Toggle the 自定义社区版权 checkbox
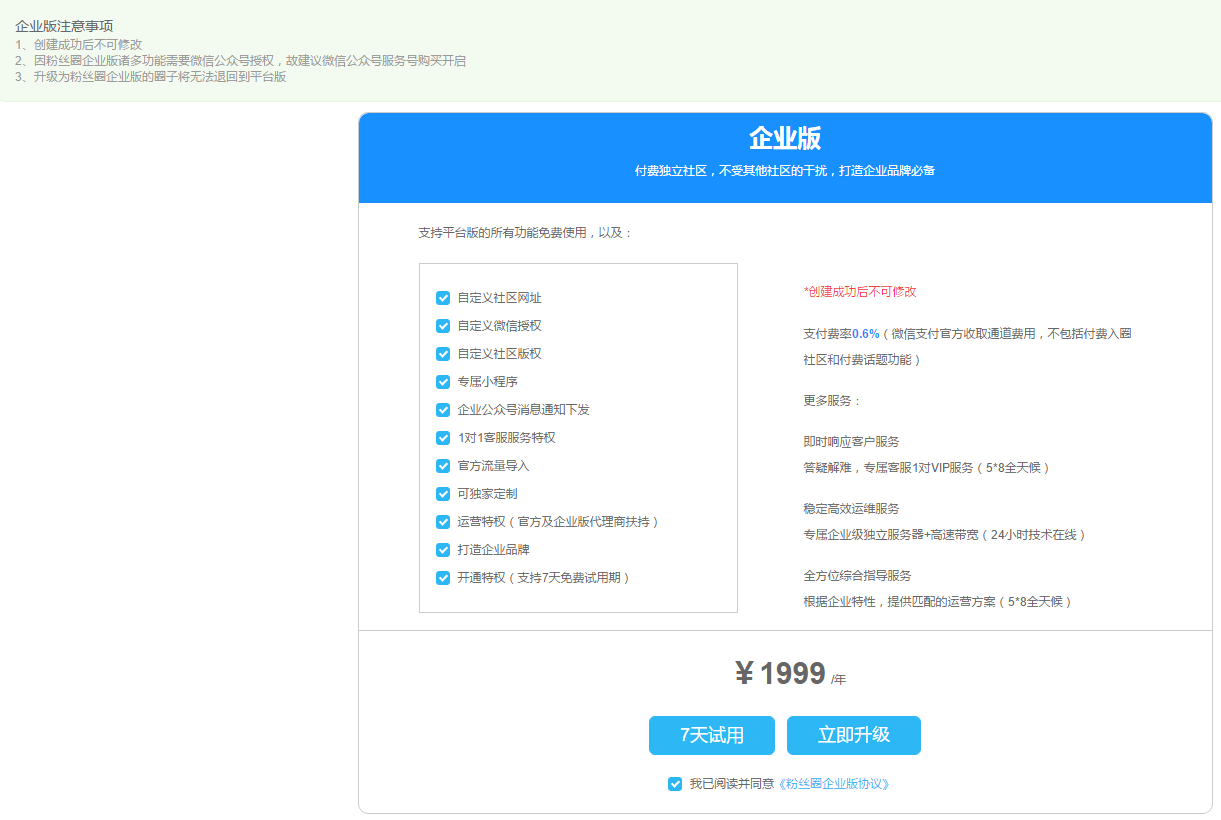The width and height of the screenshot is (1221, 820). pyautogui.click(x=443, y=354)
